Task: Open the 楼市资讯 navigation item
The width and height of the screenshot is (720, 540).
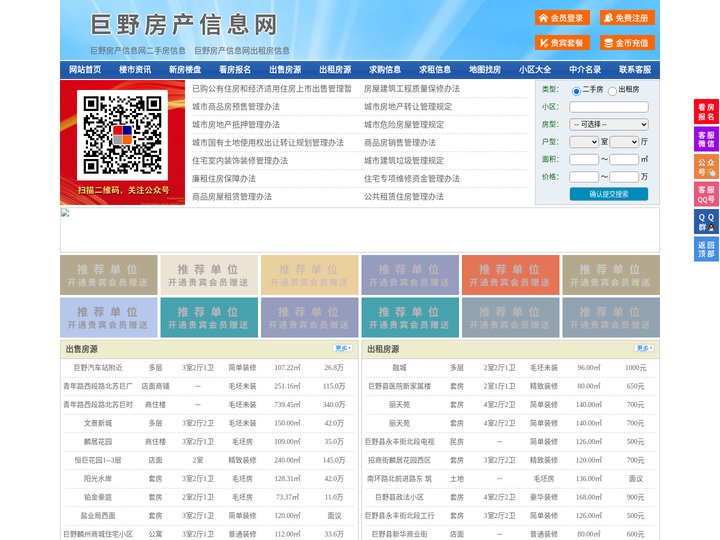Action: click(x=135, y=70)
